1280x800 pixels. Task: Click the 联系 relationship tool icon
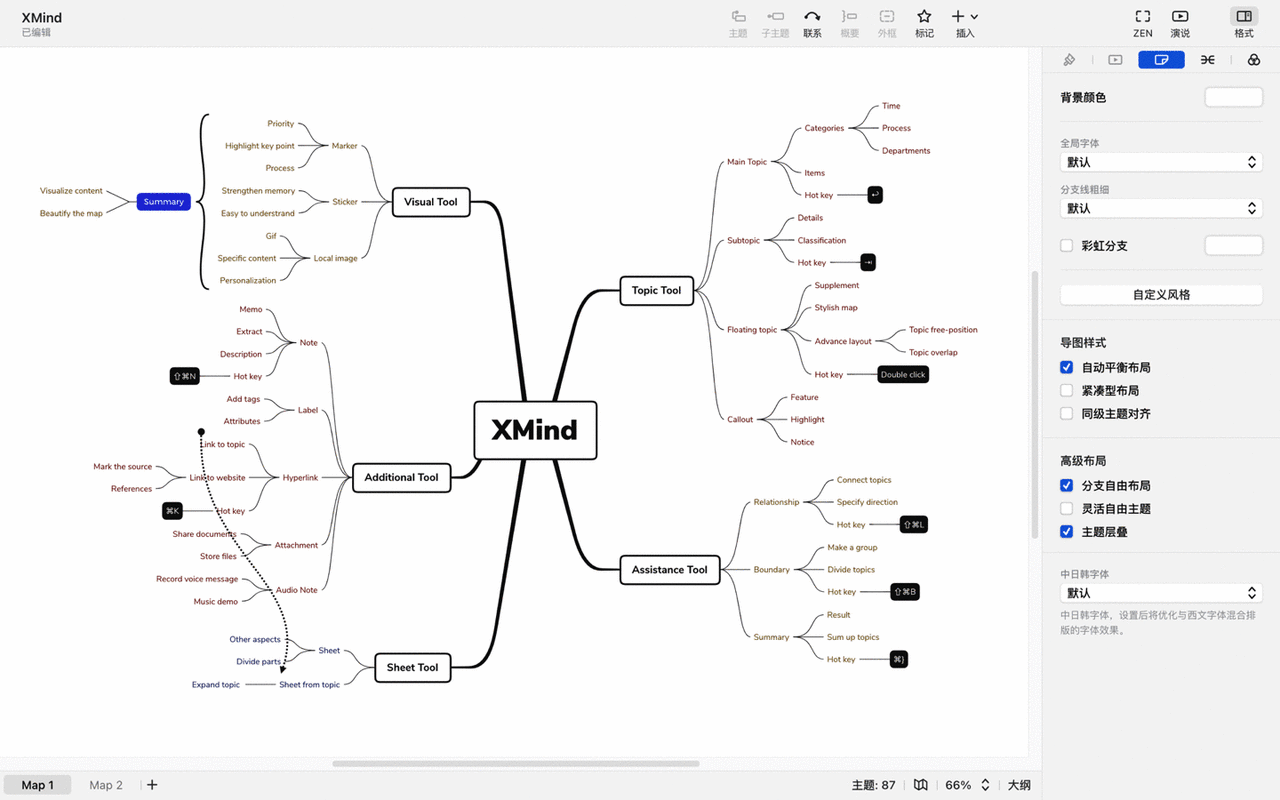pyautogui.click(x=812, y=17)
